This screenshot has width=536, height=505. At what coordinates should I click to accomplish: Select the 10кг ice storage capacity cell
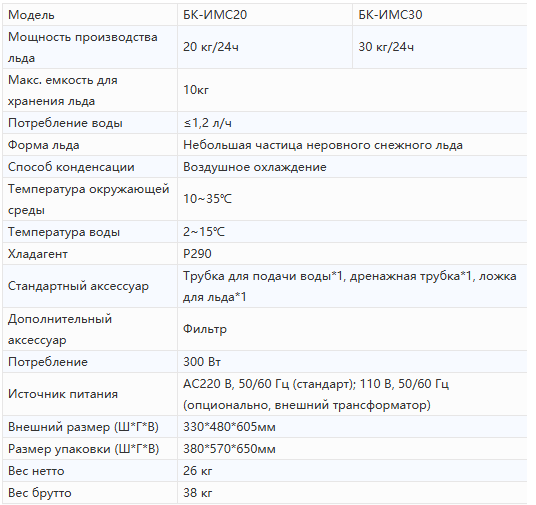click(x=352, y=90)
